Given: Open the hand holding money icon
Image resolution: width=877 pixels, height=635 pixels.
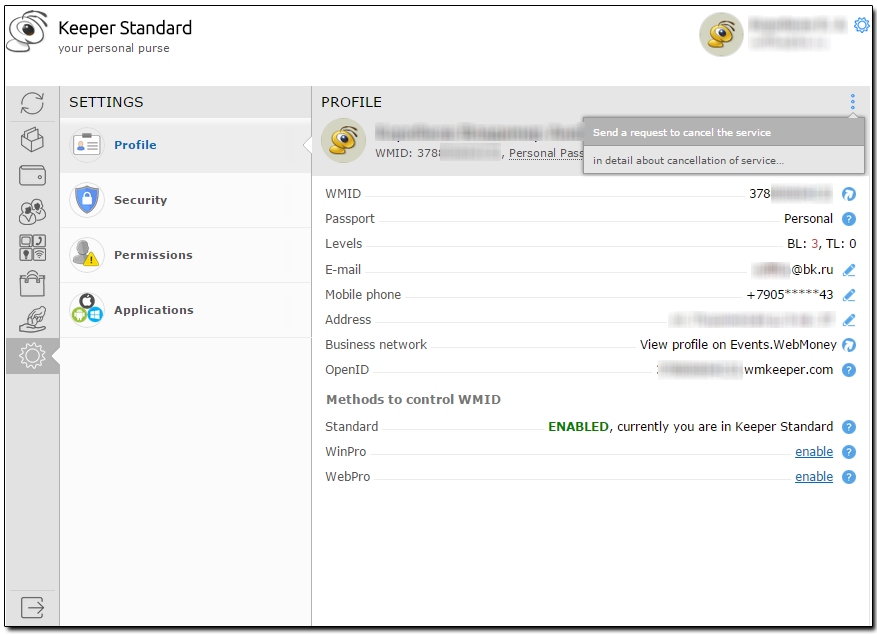Looking at the screenshot, I should point(32,319).
